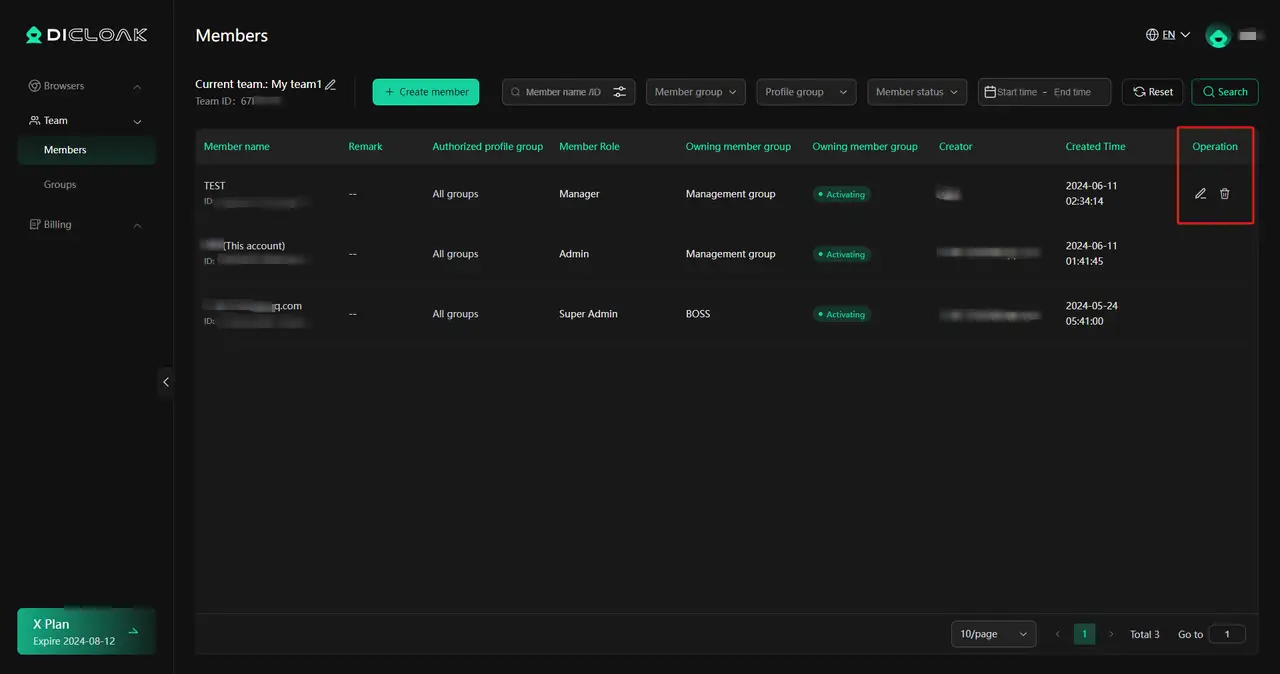Viewport: 1280px width, 674px height.
Task: Select Groups in the Team menu
Action: [60, 185]
